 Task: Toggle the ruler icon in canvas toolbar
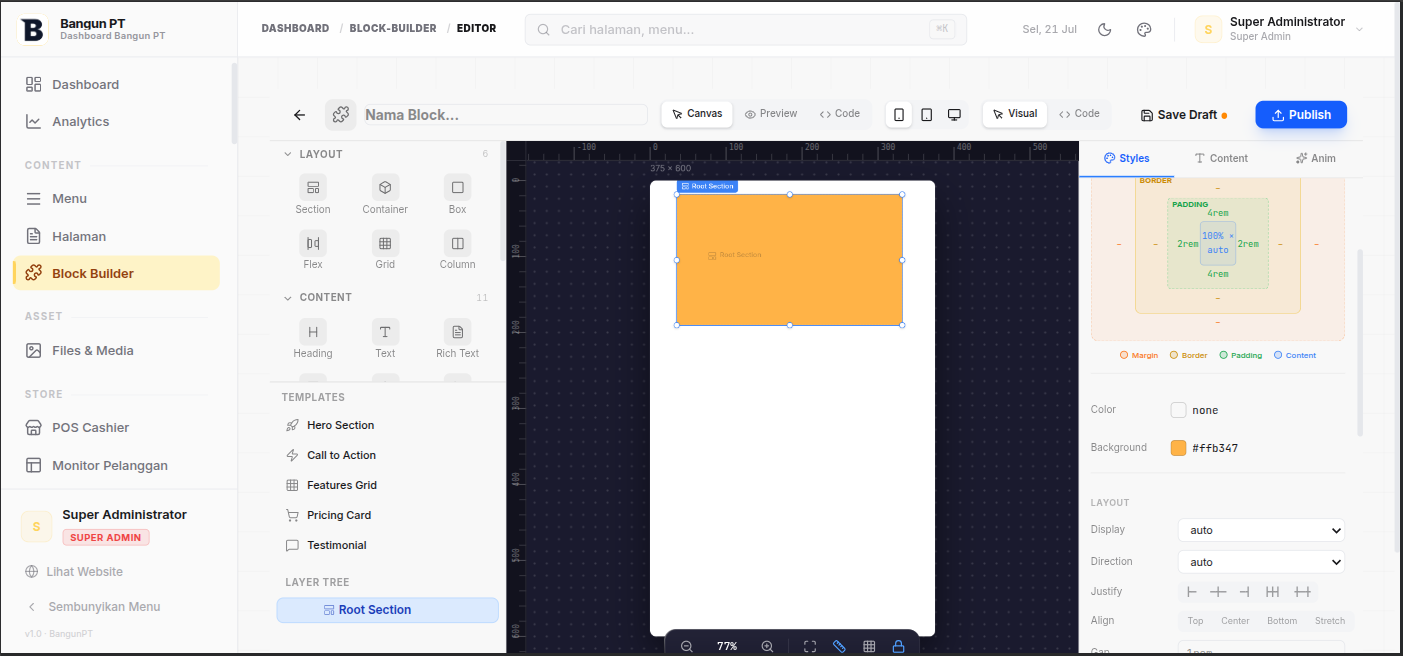(x=839, y=647)
